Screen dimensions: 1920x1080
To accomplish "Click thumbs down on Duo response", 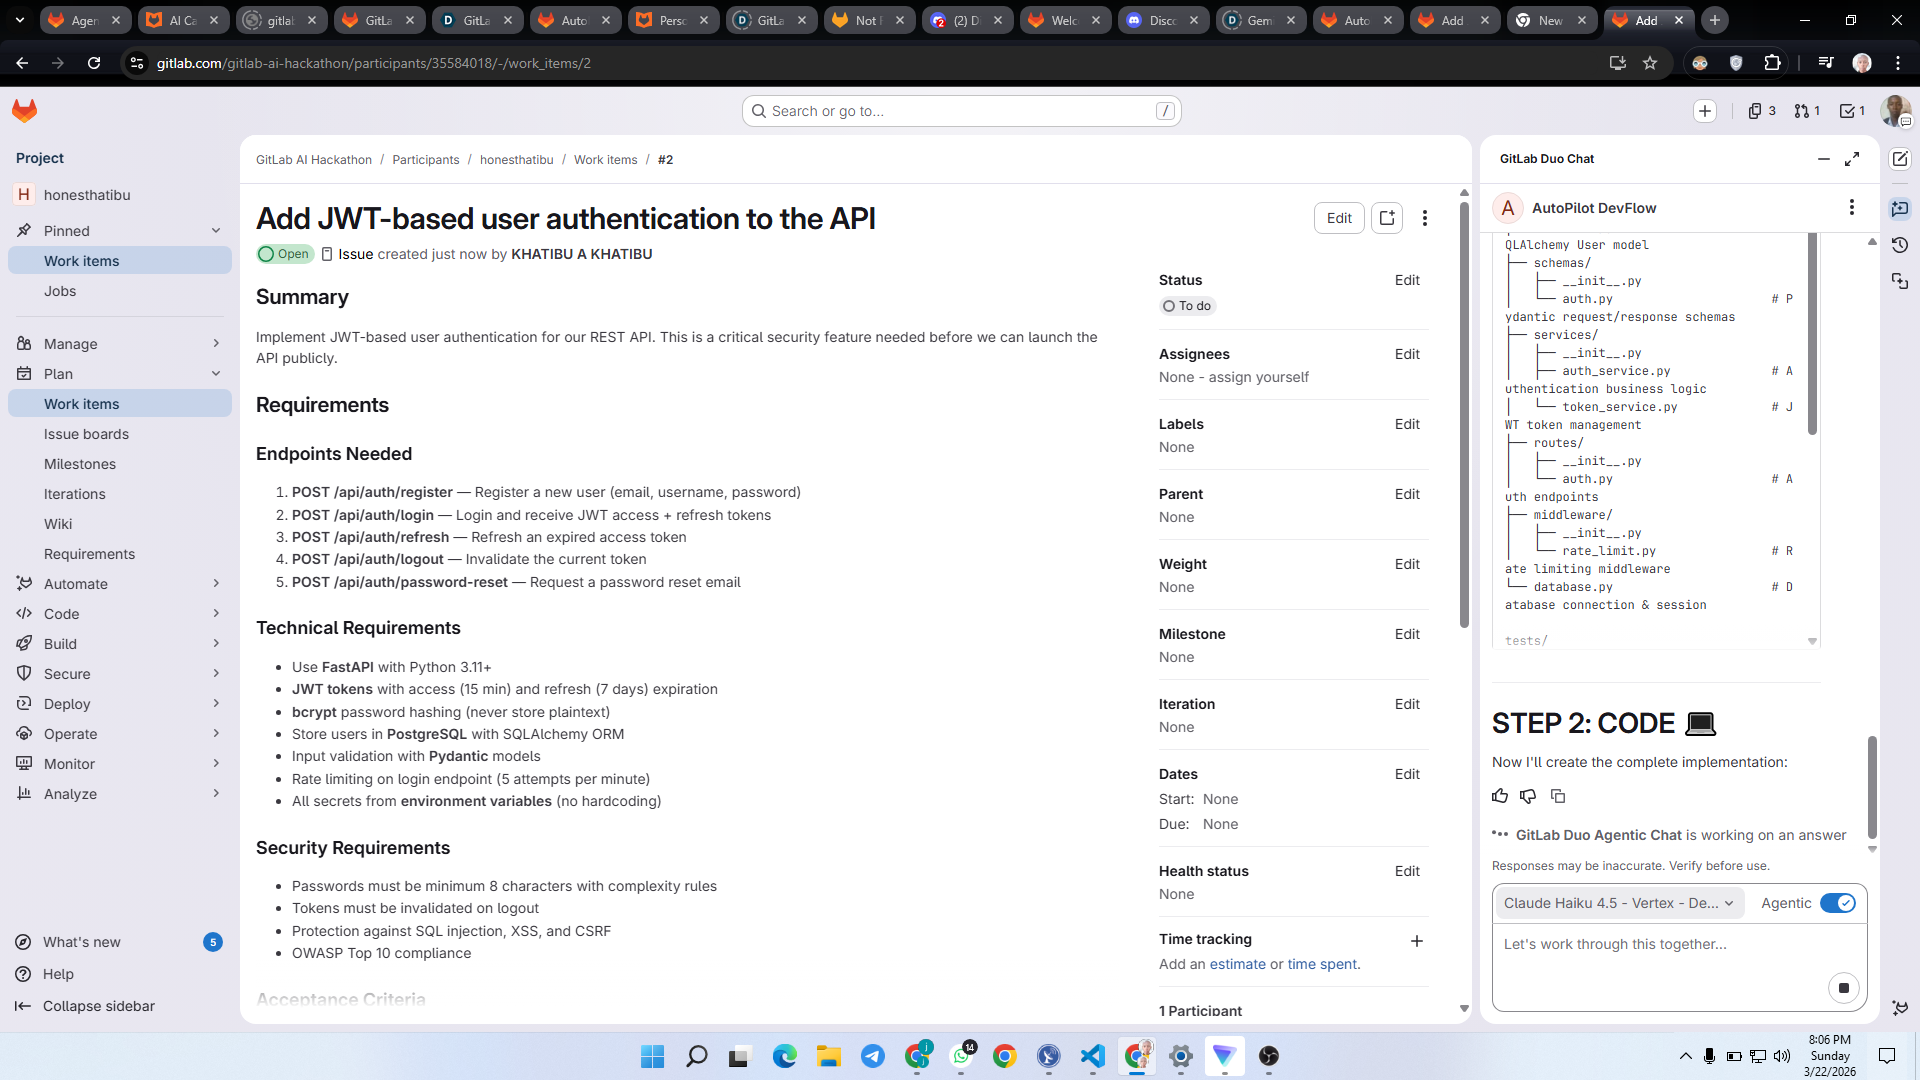I will 1528,796.
